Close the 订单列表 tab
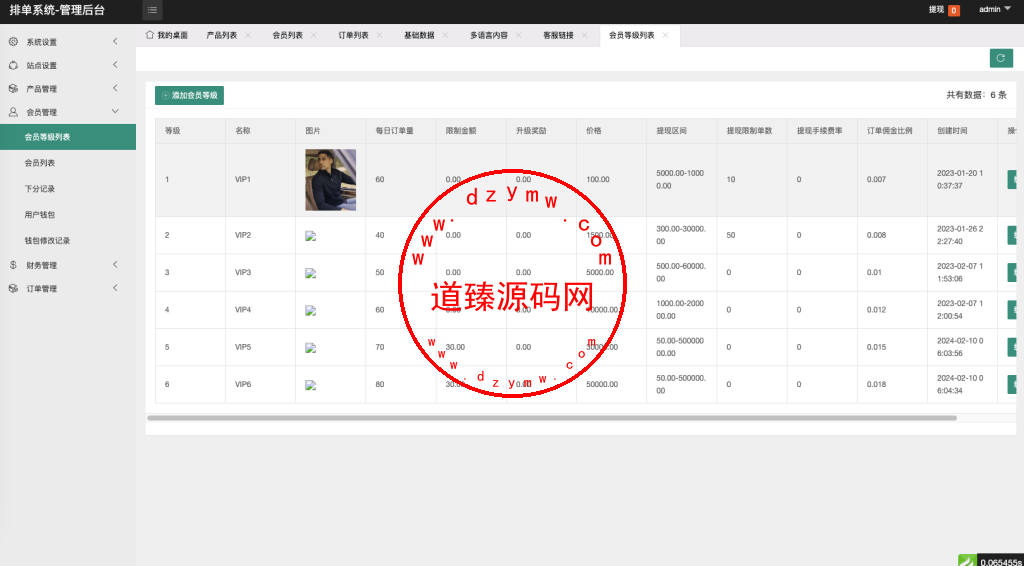This screenshot has width=1024, height=566. (379, 35)
